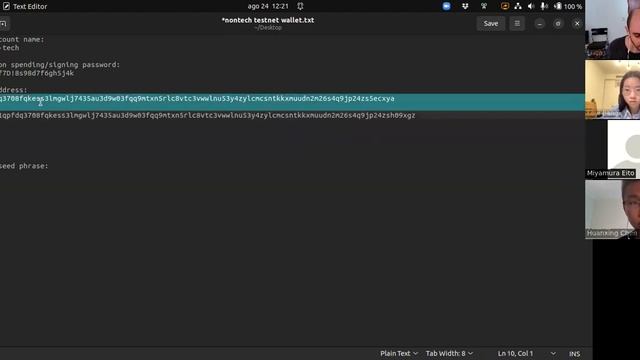Close the Text Editor window
The width and height of the screenshot is (640, 360).
click(577, 24)
